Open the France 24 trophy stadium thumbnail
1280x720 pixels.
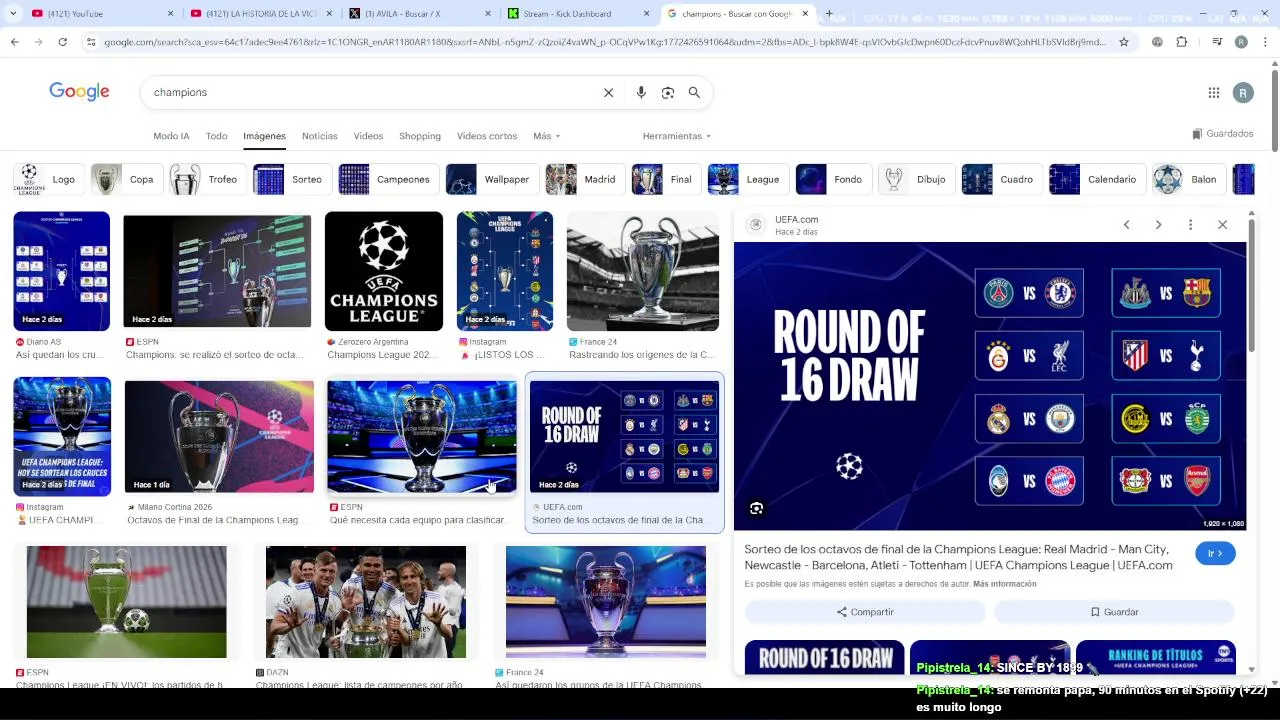click(x=643, y=271)
